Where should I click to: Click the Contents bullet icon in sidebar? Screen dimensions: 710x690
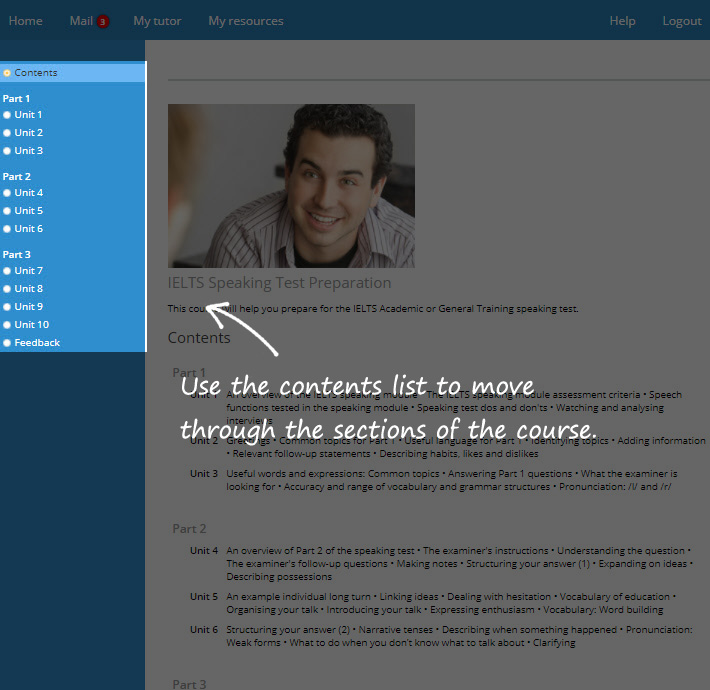pos(7,73)
